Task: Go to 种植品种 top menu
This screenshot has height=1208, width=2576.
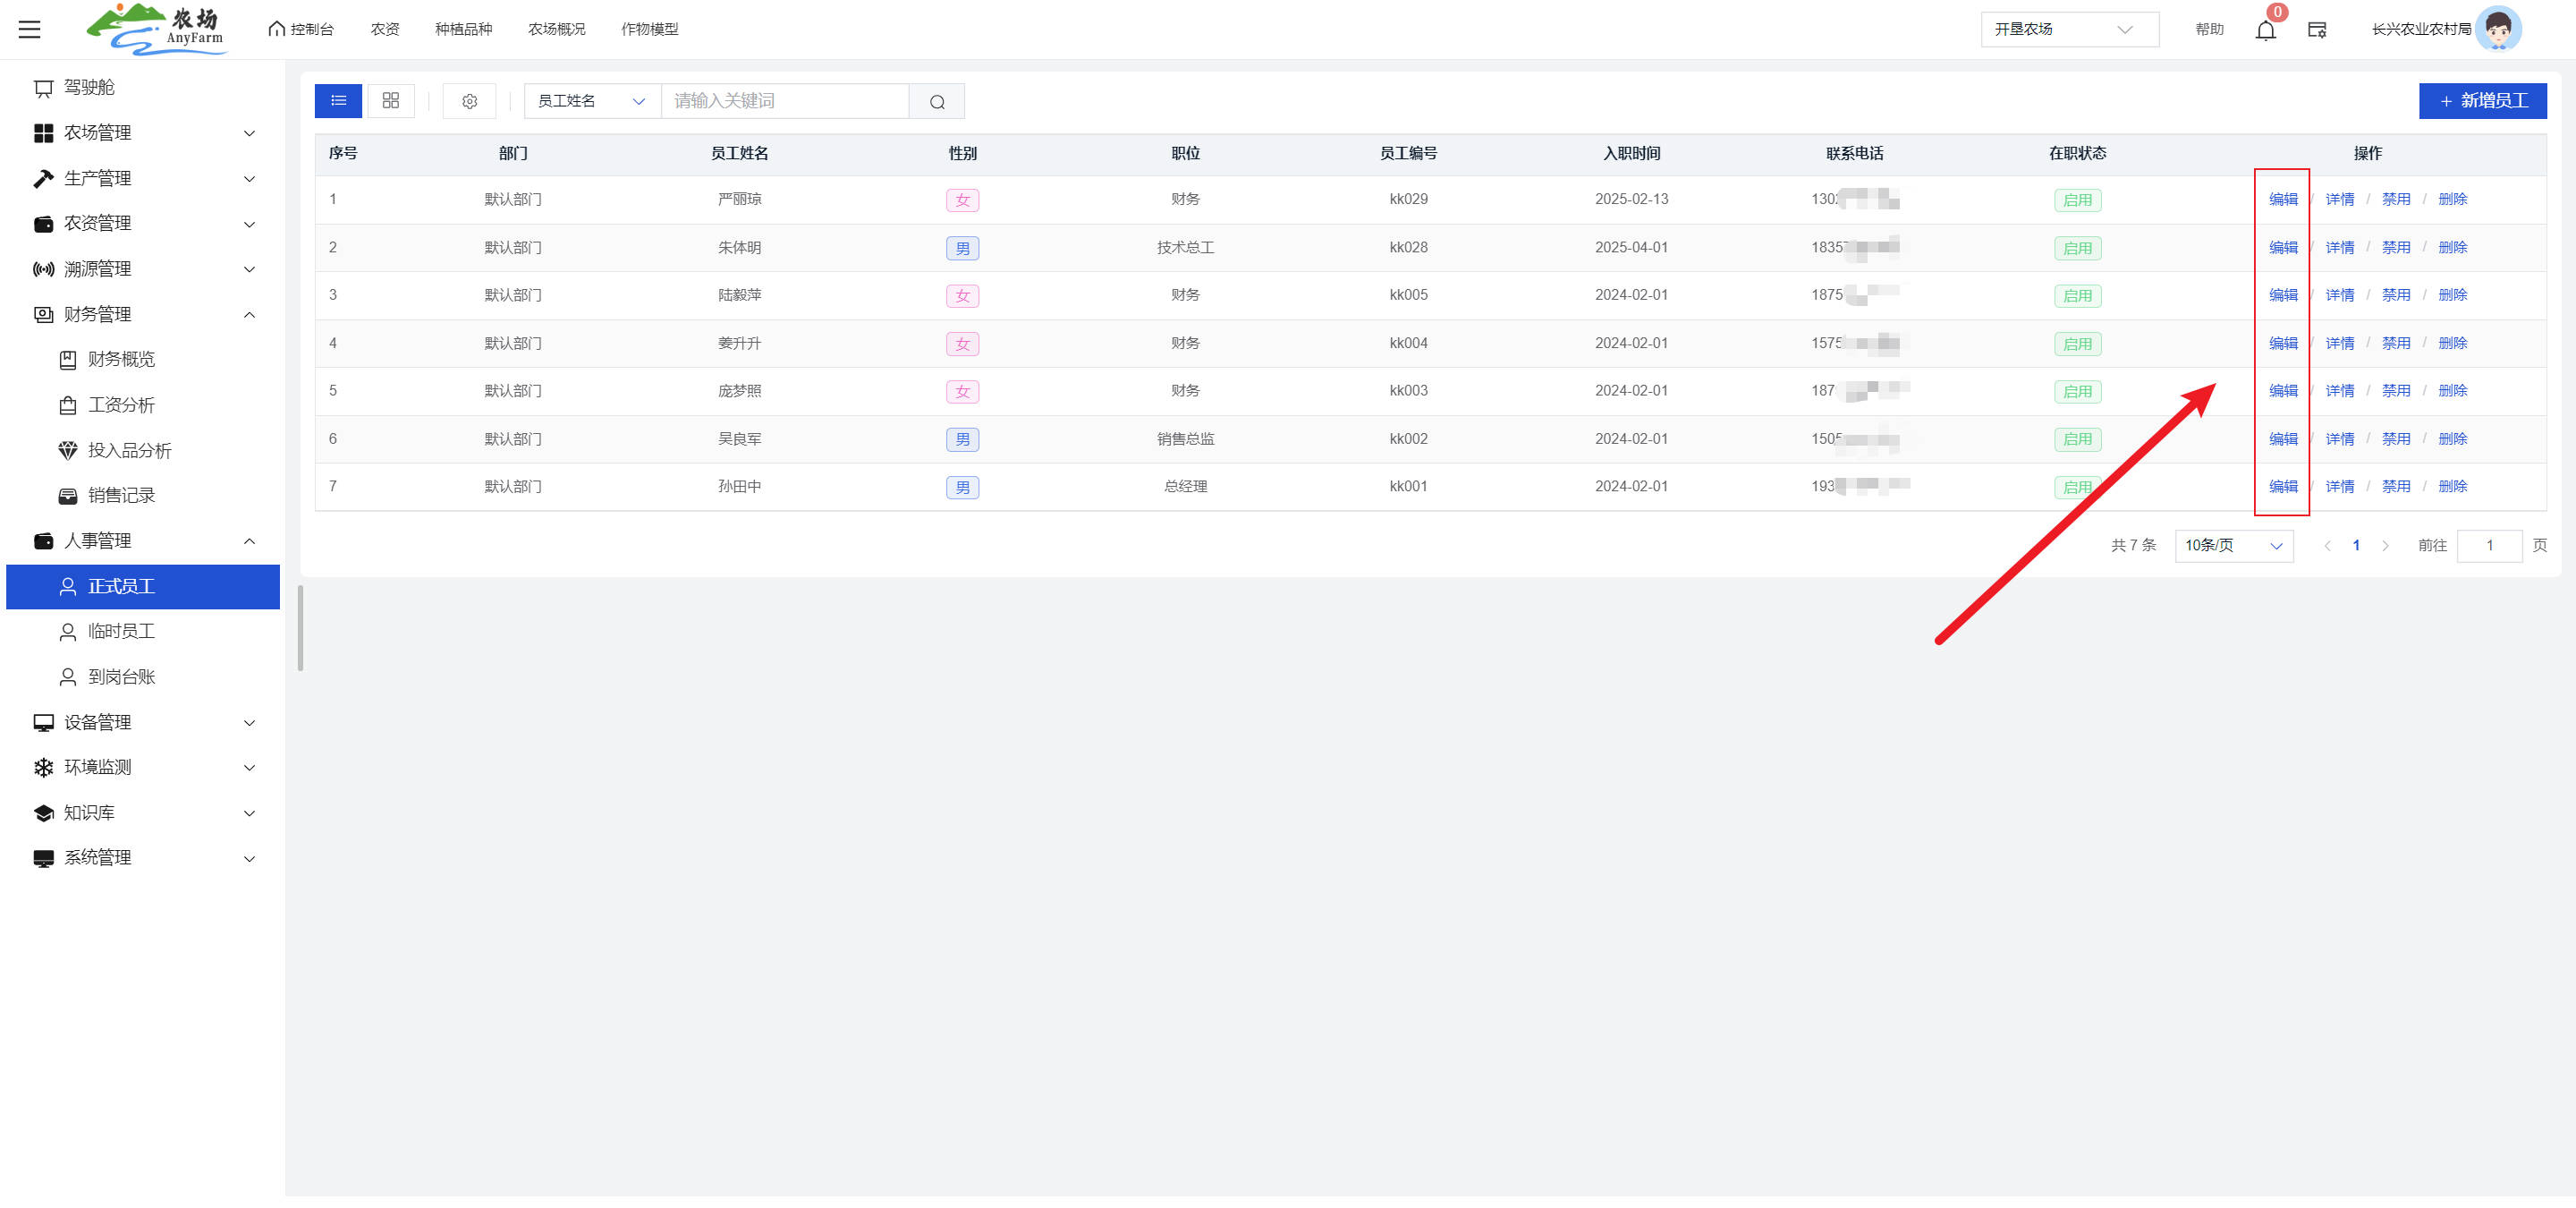Action: tap(463, 29)
